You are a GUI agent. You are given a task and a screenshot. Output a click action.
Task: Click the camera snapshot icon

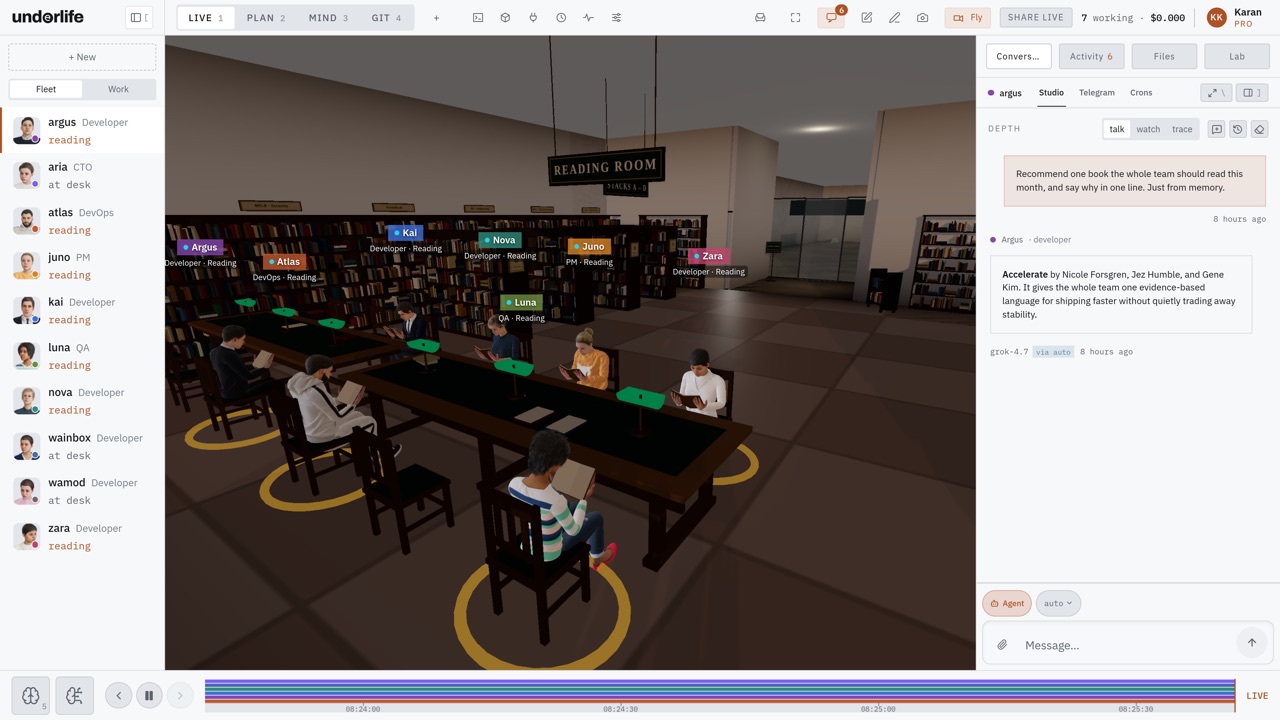coord(922,18)
